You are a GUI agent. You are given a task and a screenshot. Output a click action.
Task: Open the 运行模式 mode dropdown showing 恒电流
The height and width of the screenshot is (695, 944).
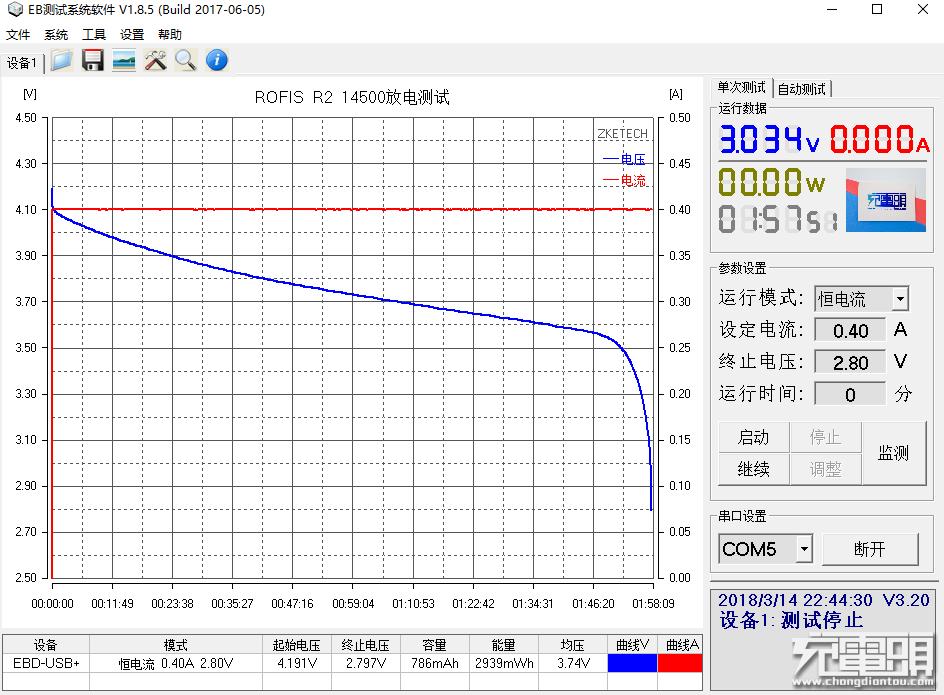[x=900, y=298]
